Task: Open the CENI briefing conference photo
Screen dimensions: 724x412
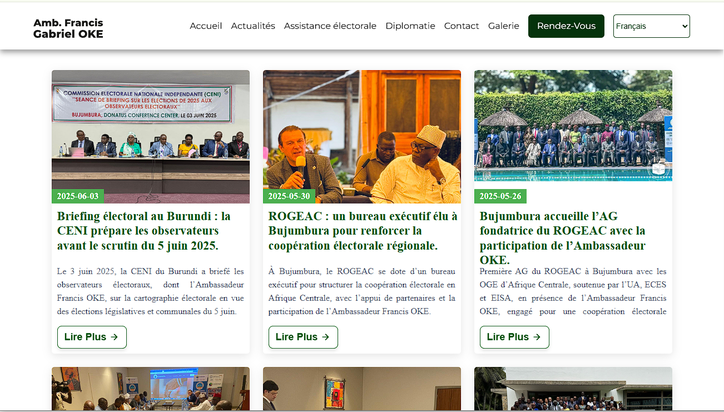Action: [151, 136]
